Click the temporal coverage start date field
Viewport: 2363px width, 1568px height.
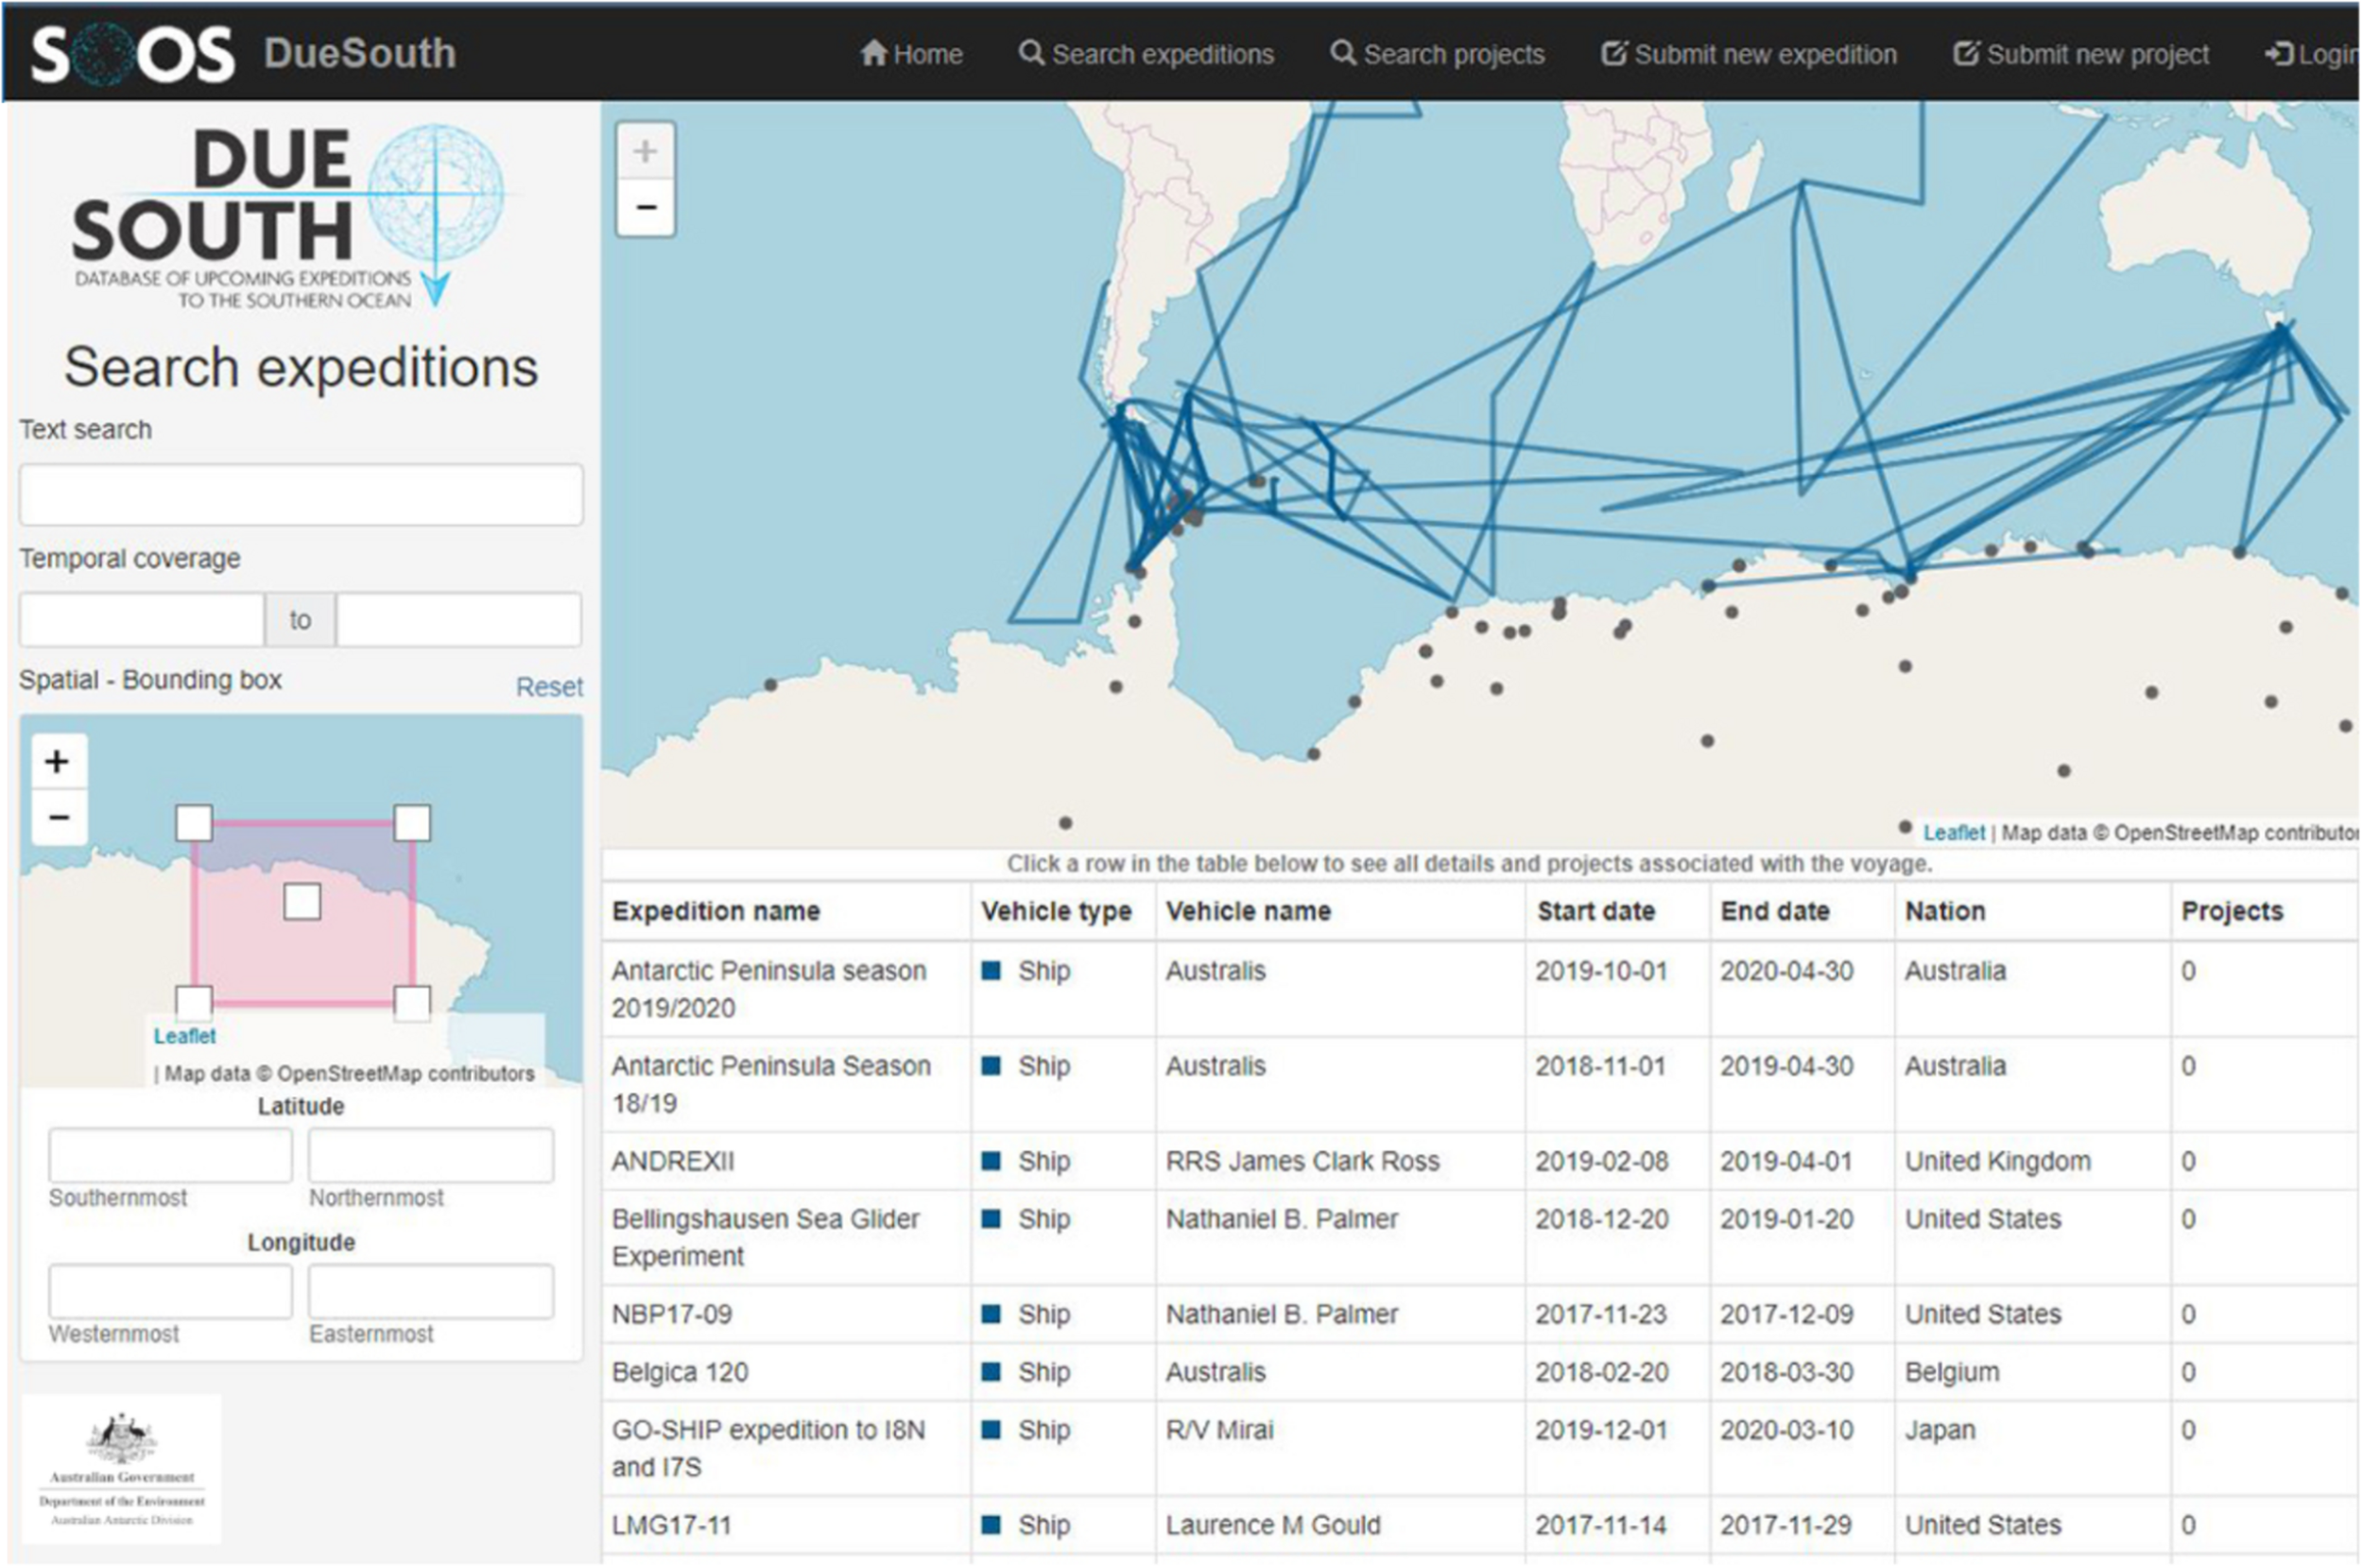pos(142,620)
